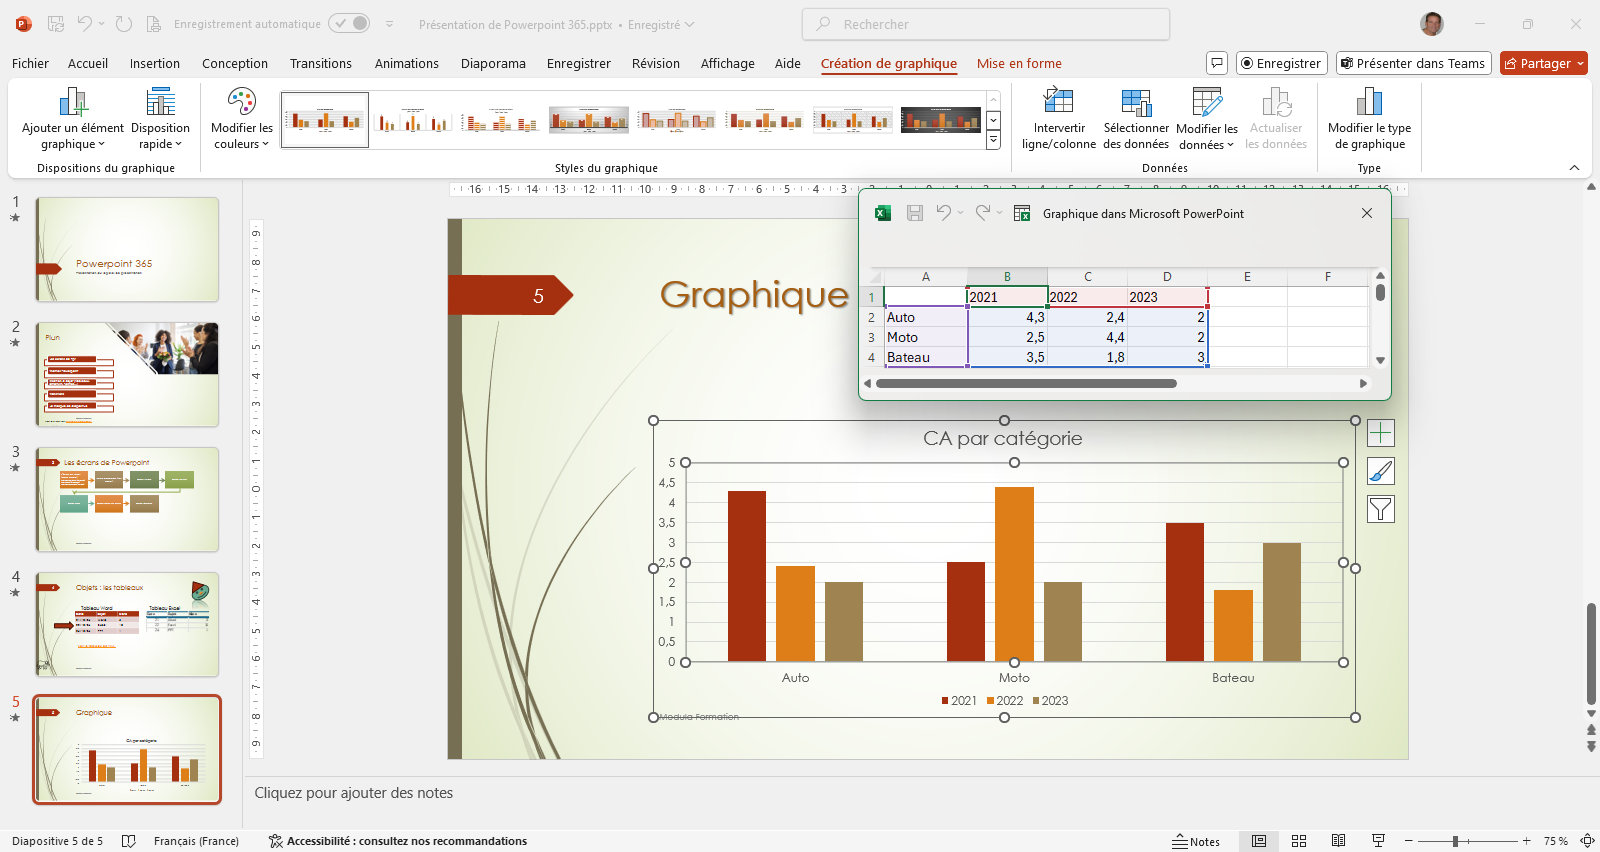Fit slide to current window

click(1587, 841)
